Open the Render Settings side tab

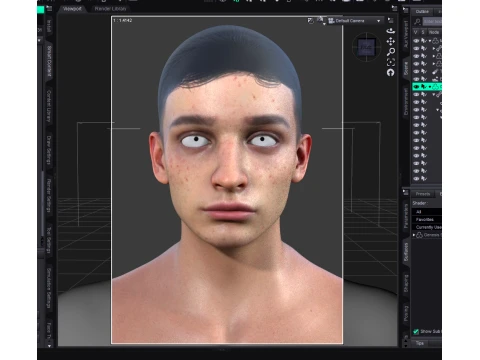coord(49,195)
